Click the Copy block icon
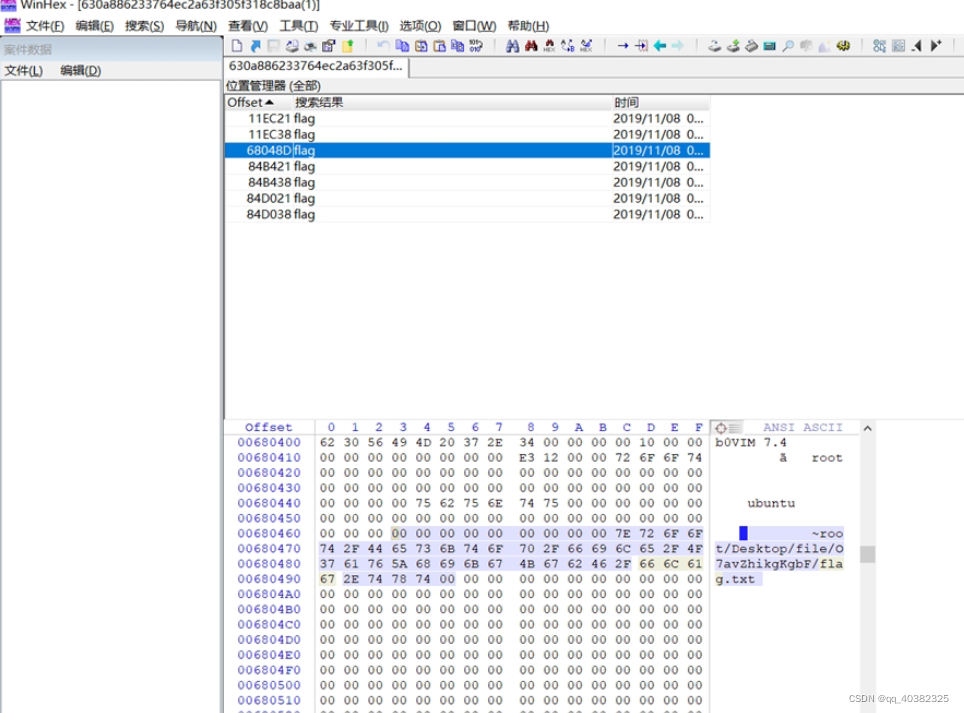Image resolution: width=964 pixels, height=713 pixels. (402, 45)
